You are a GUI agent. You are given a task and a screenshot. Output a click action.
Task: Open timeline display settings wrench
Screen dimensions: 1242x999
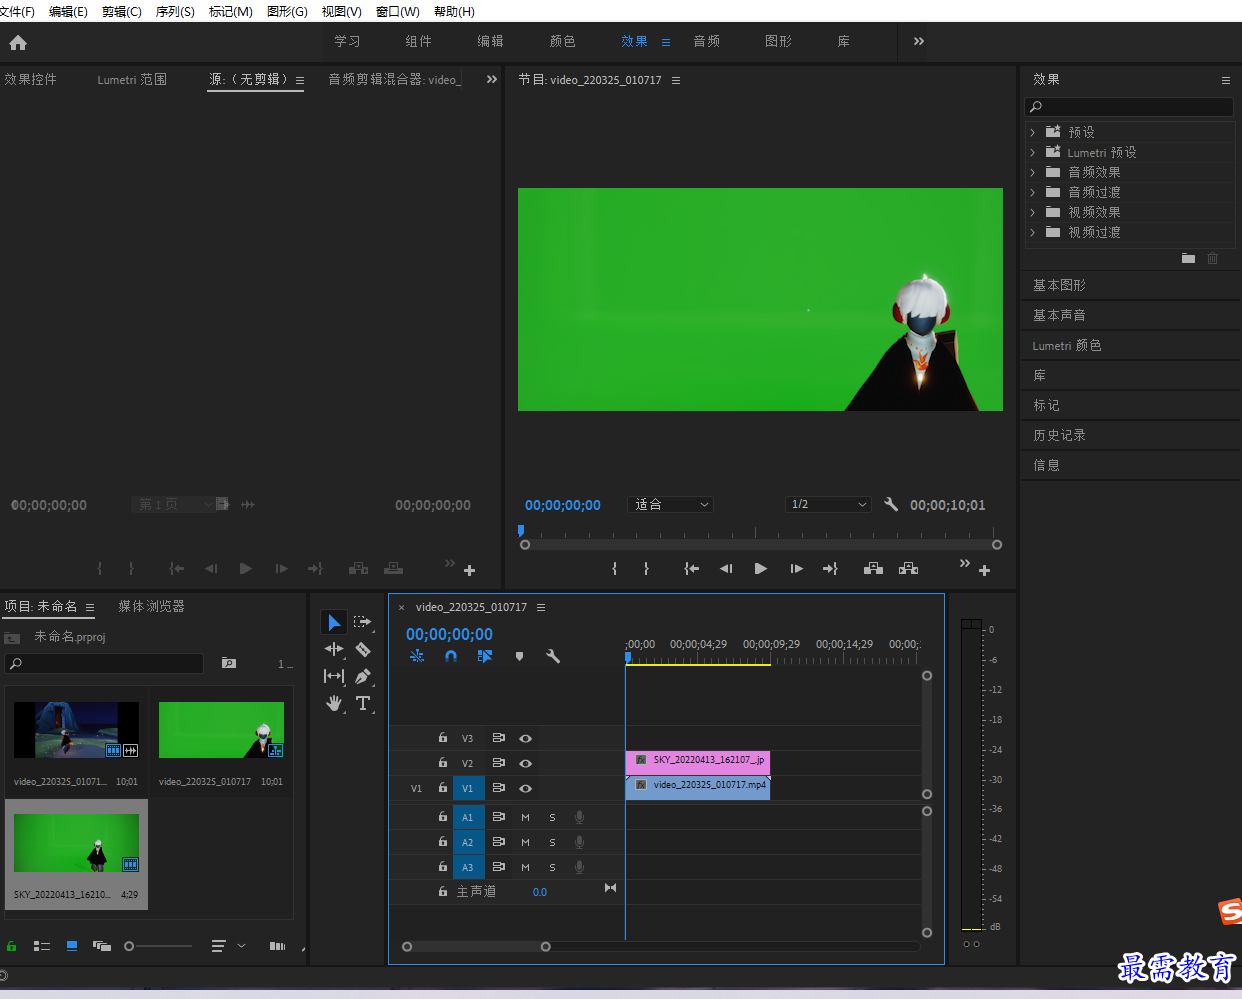[x=553, y=656]
